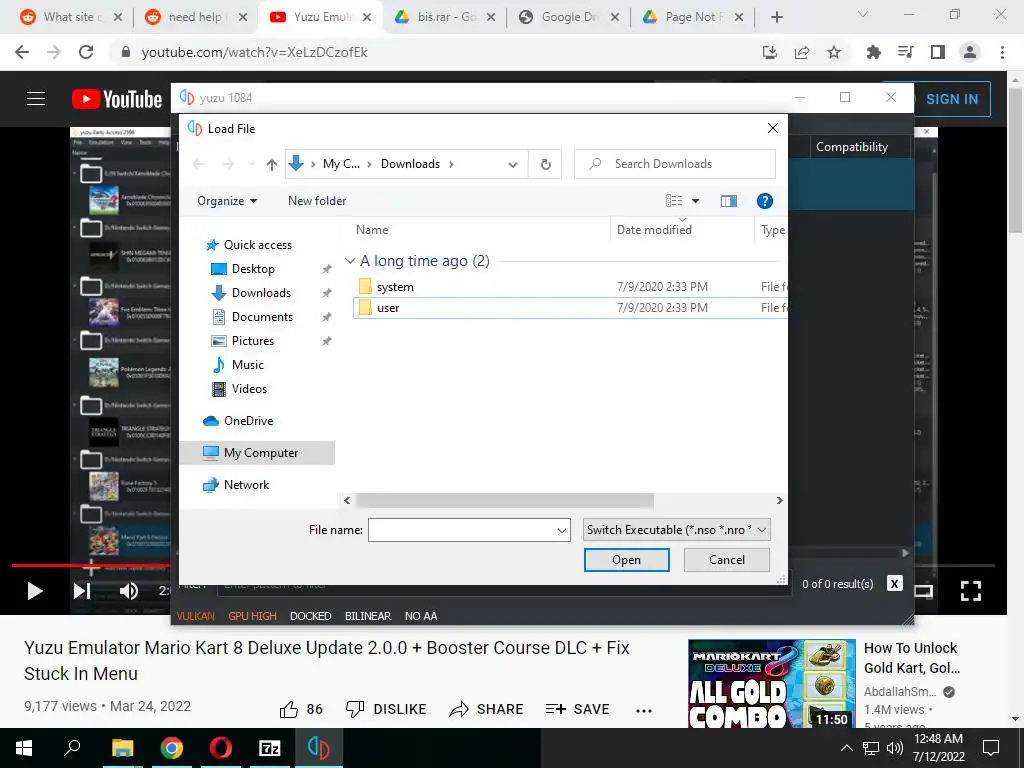Click the YouTube SIGN IN button
The width and height of the screenshot is (1024, 768).
pyautogui.click(x=952, y=99)
